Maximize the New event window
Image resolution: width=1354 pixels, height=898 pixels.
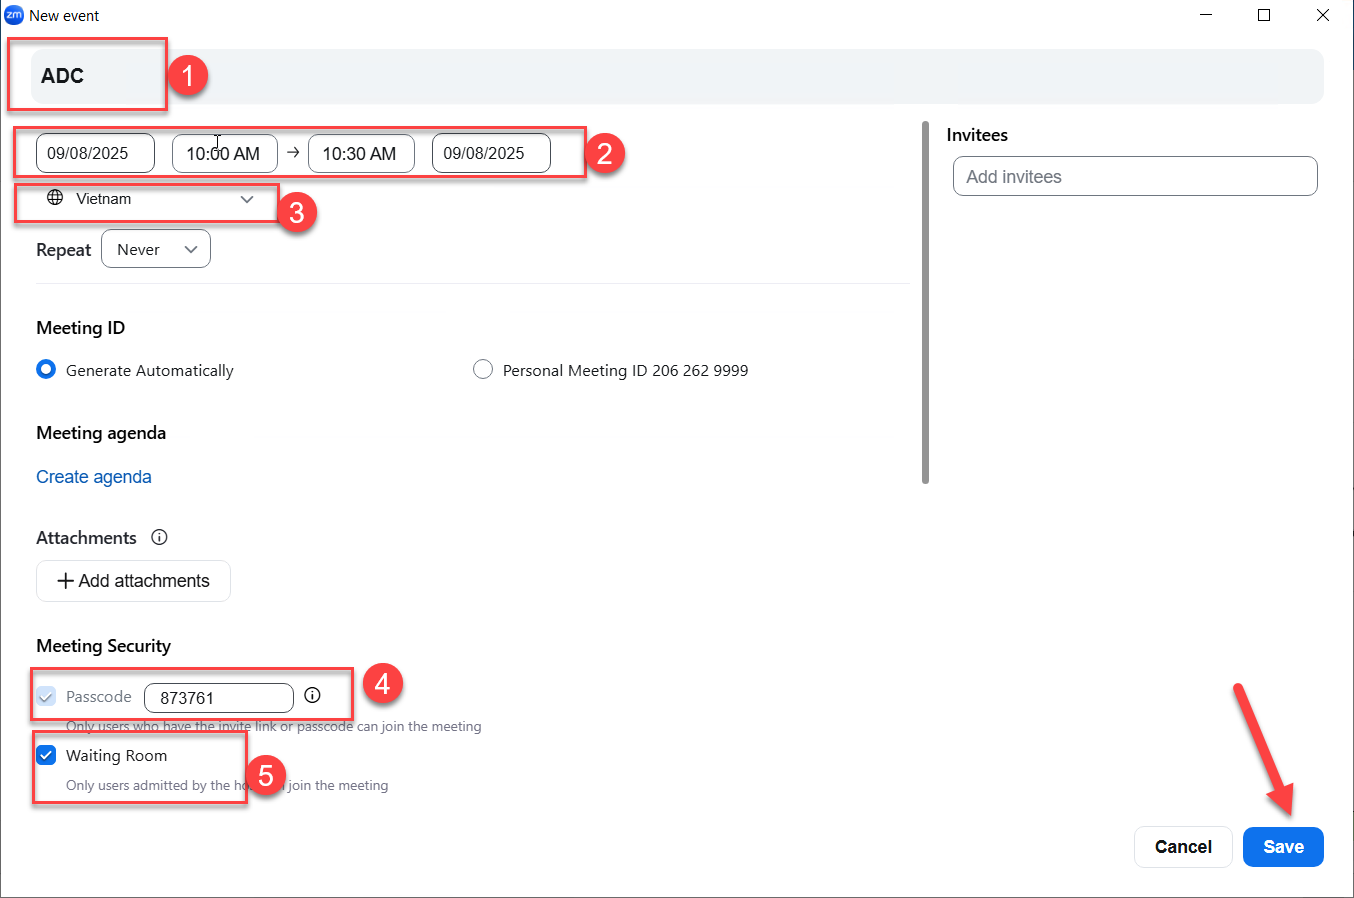[x=1264, y=15]
